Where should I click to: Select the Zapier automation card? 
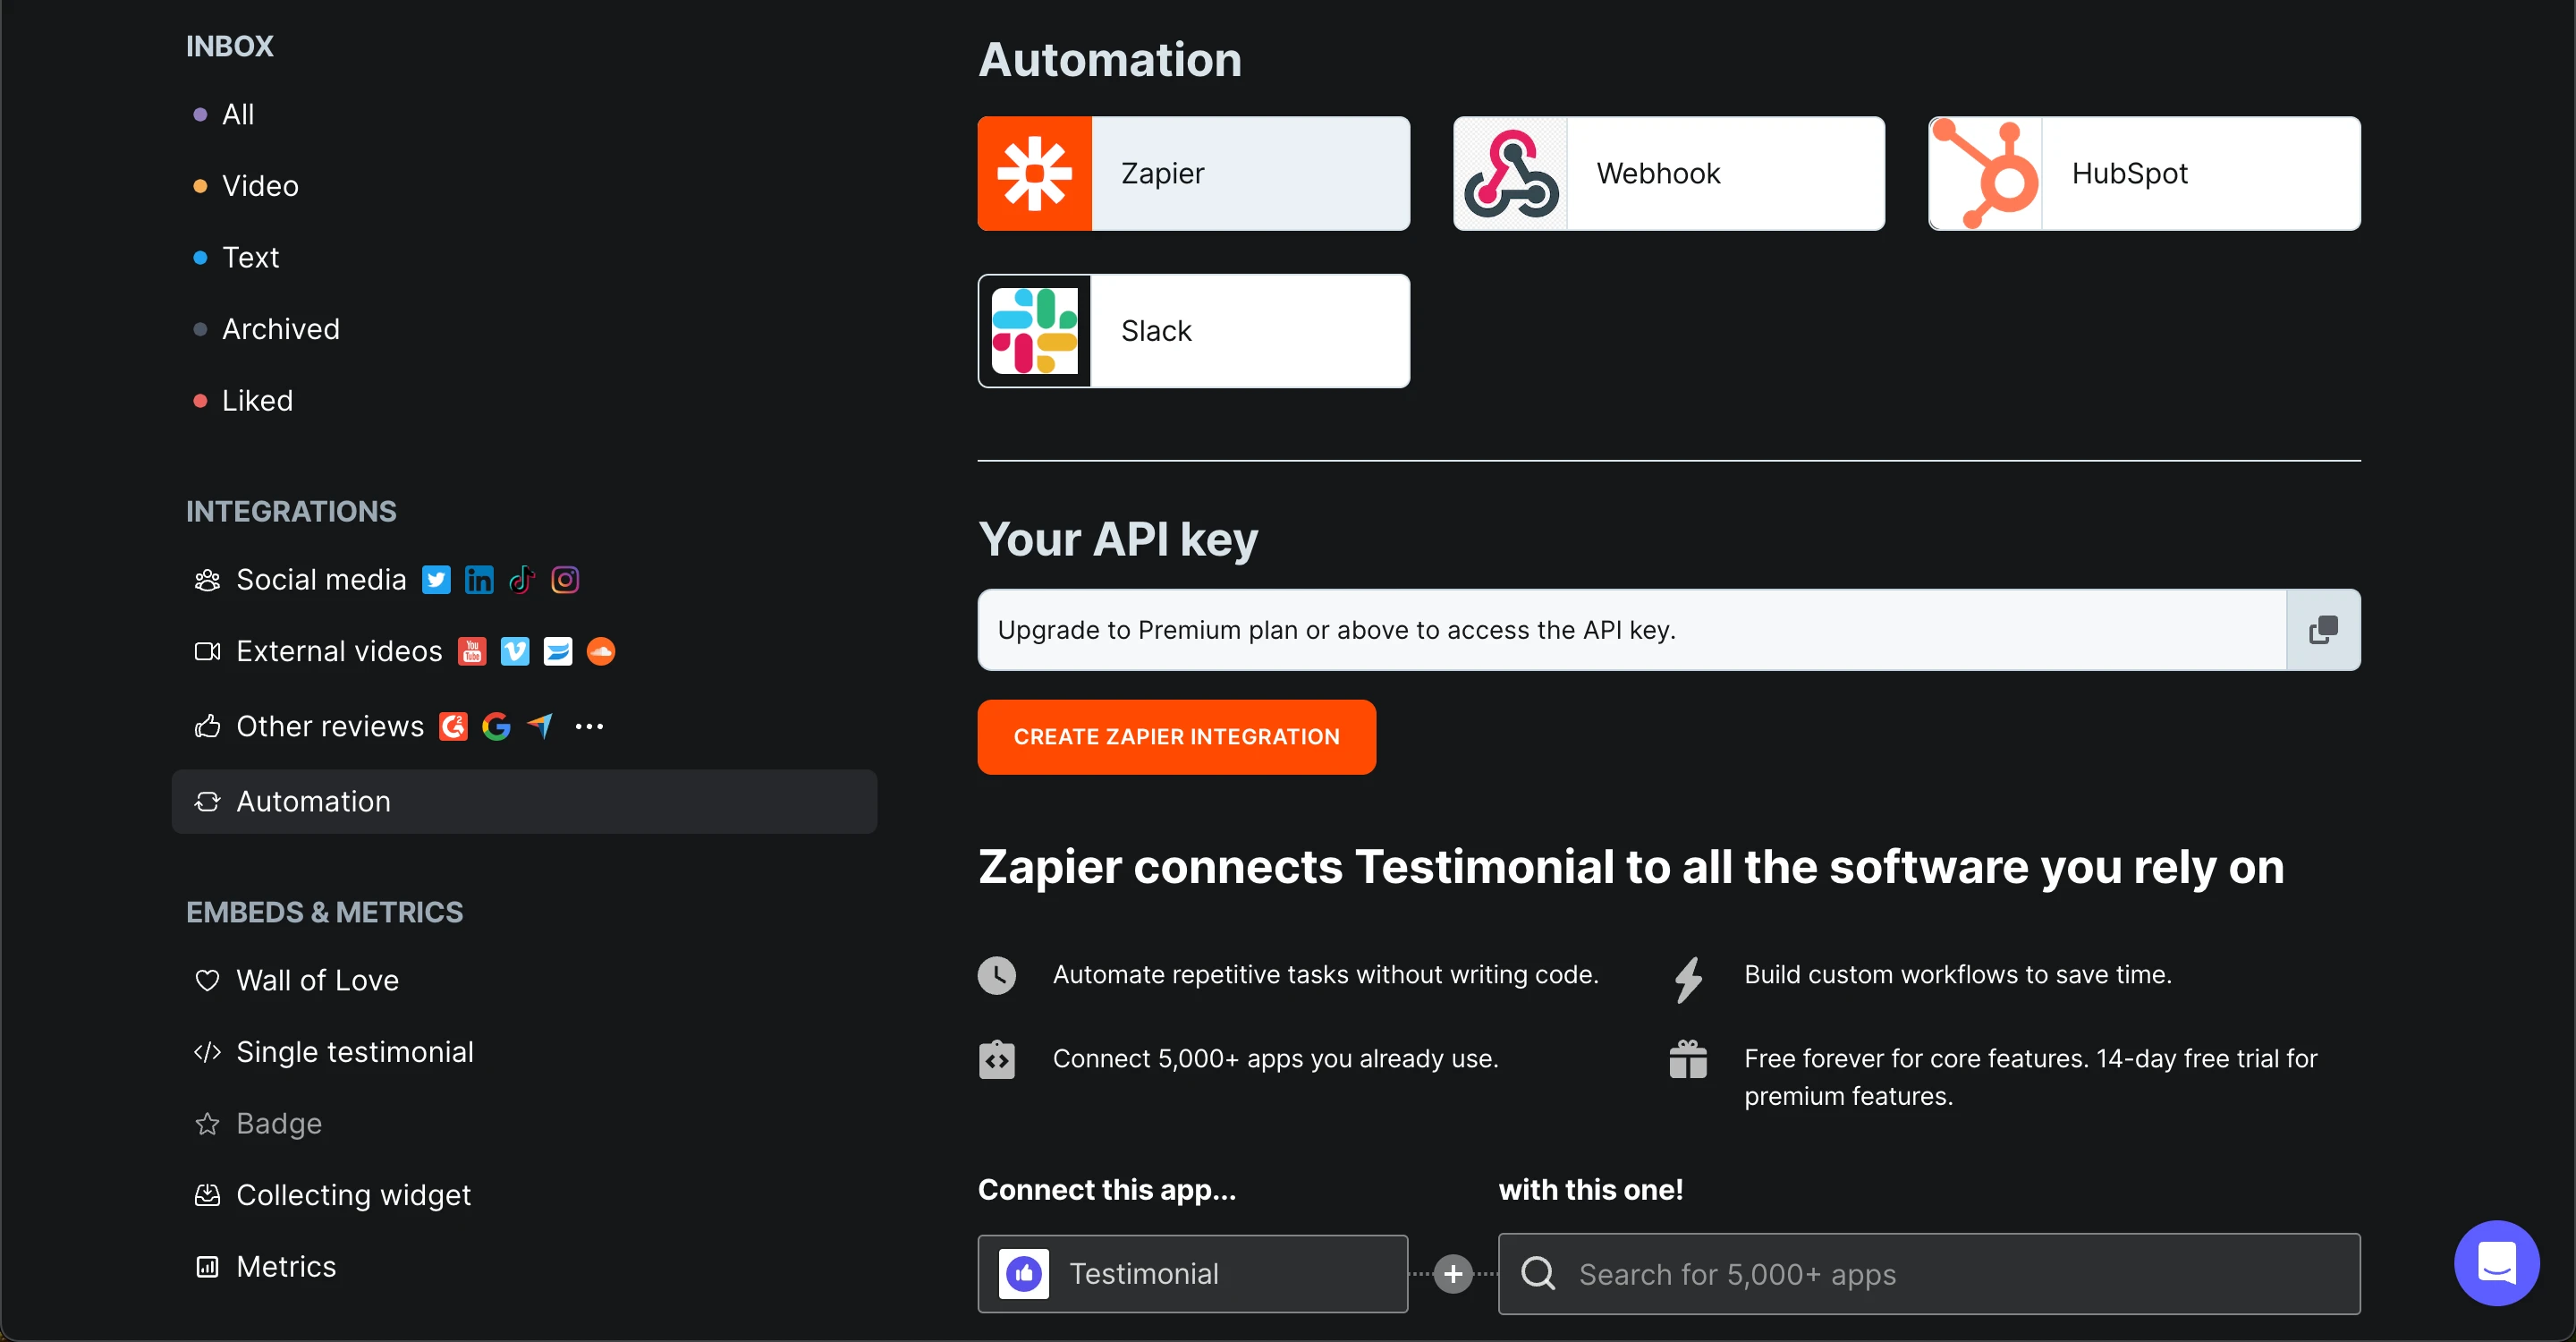coord(1193,174)
